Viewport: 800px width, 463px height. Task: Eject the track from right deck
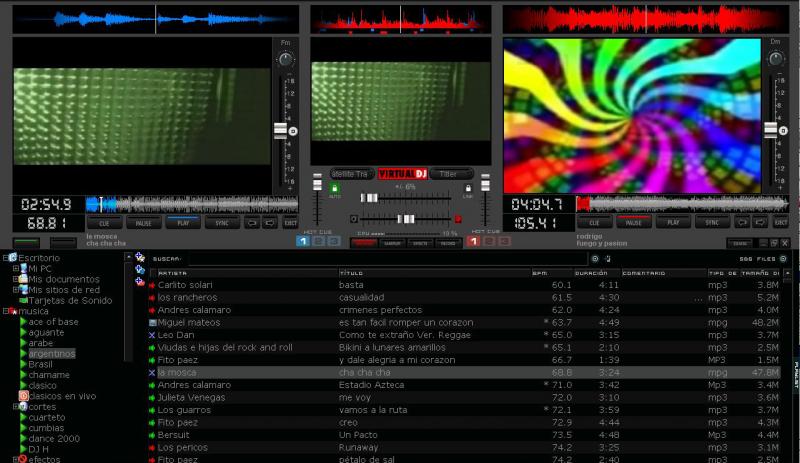click(781, 223)
